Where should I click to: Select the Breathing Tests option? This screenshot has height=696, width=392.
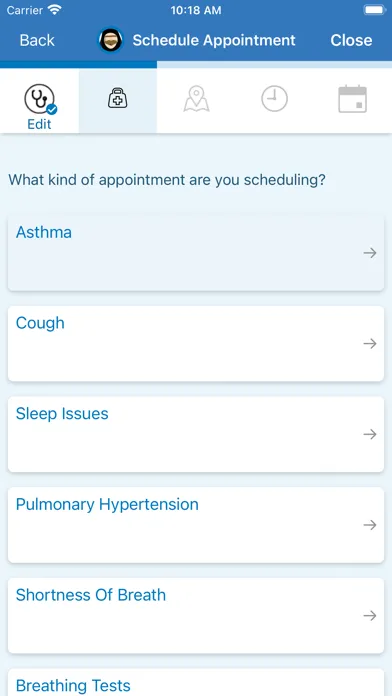[196, 682]
